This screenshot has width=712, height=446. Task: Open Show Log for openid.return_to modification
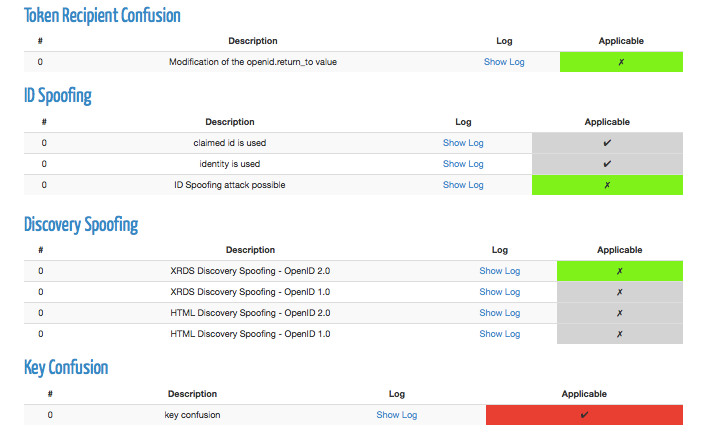(x=503, y=62)
